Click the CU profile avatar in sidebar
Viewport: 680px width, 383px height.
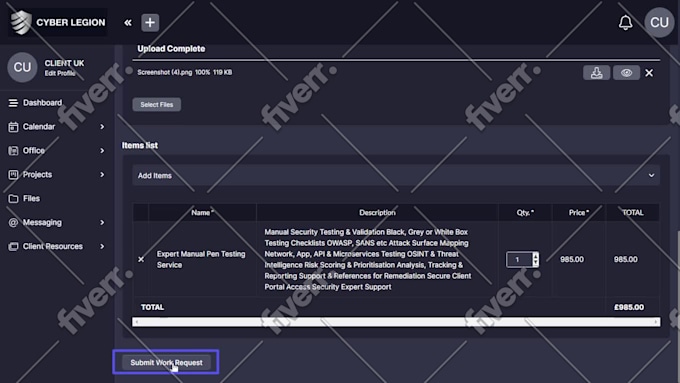pos(22,67)
